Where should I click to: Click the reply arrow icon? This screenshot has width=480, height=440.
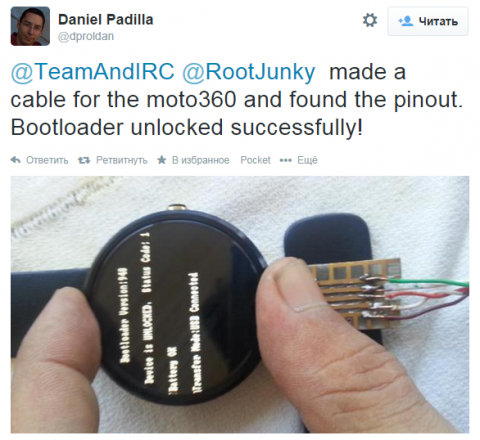coord(16,160)
